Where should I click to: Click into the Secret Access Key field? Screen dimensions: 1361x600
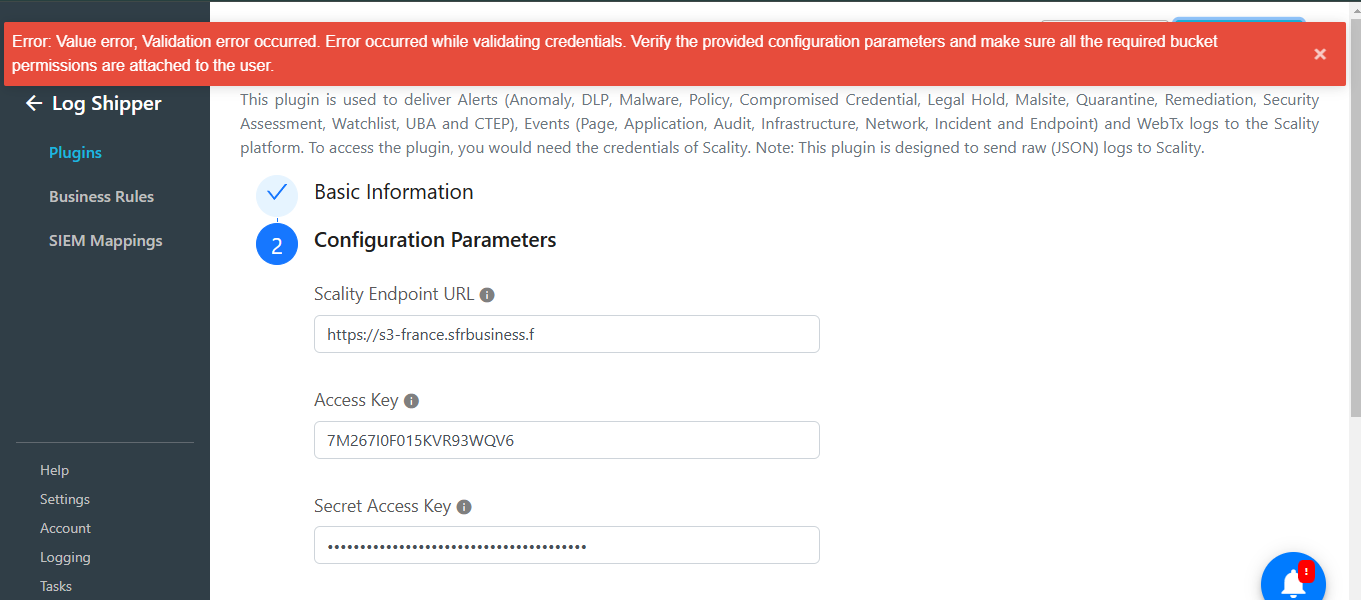click(567, 545)
